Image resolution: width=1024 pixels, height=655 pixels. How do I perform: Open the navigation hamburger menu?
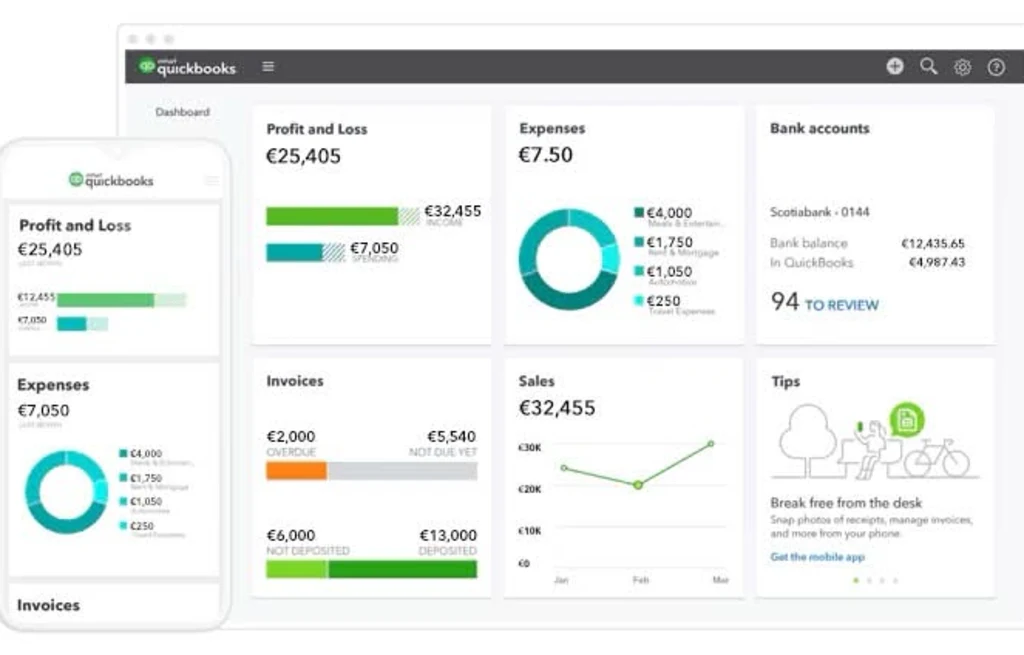click(267, 66)
